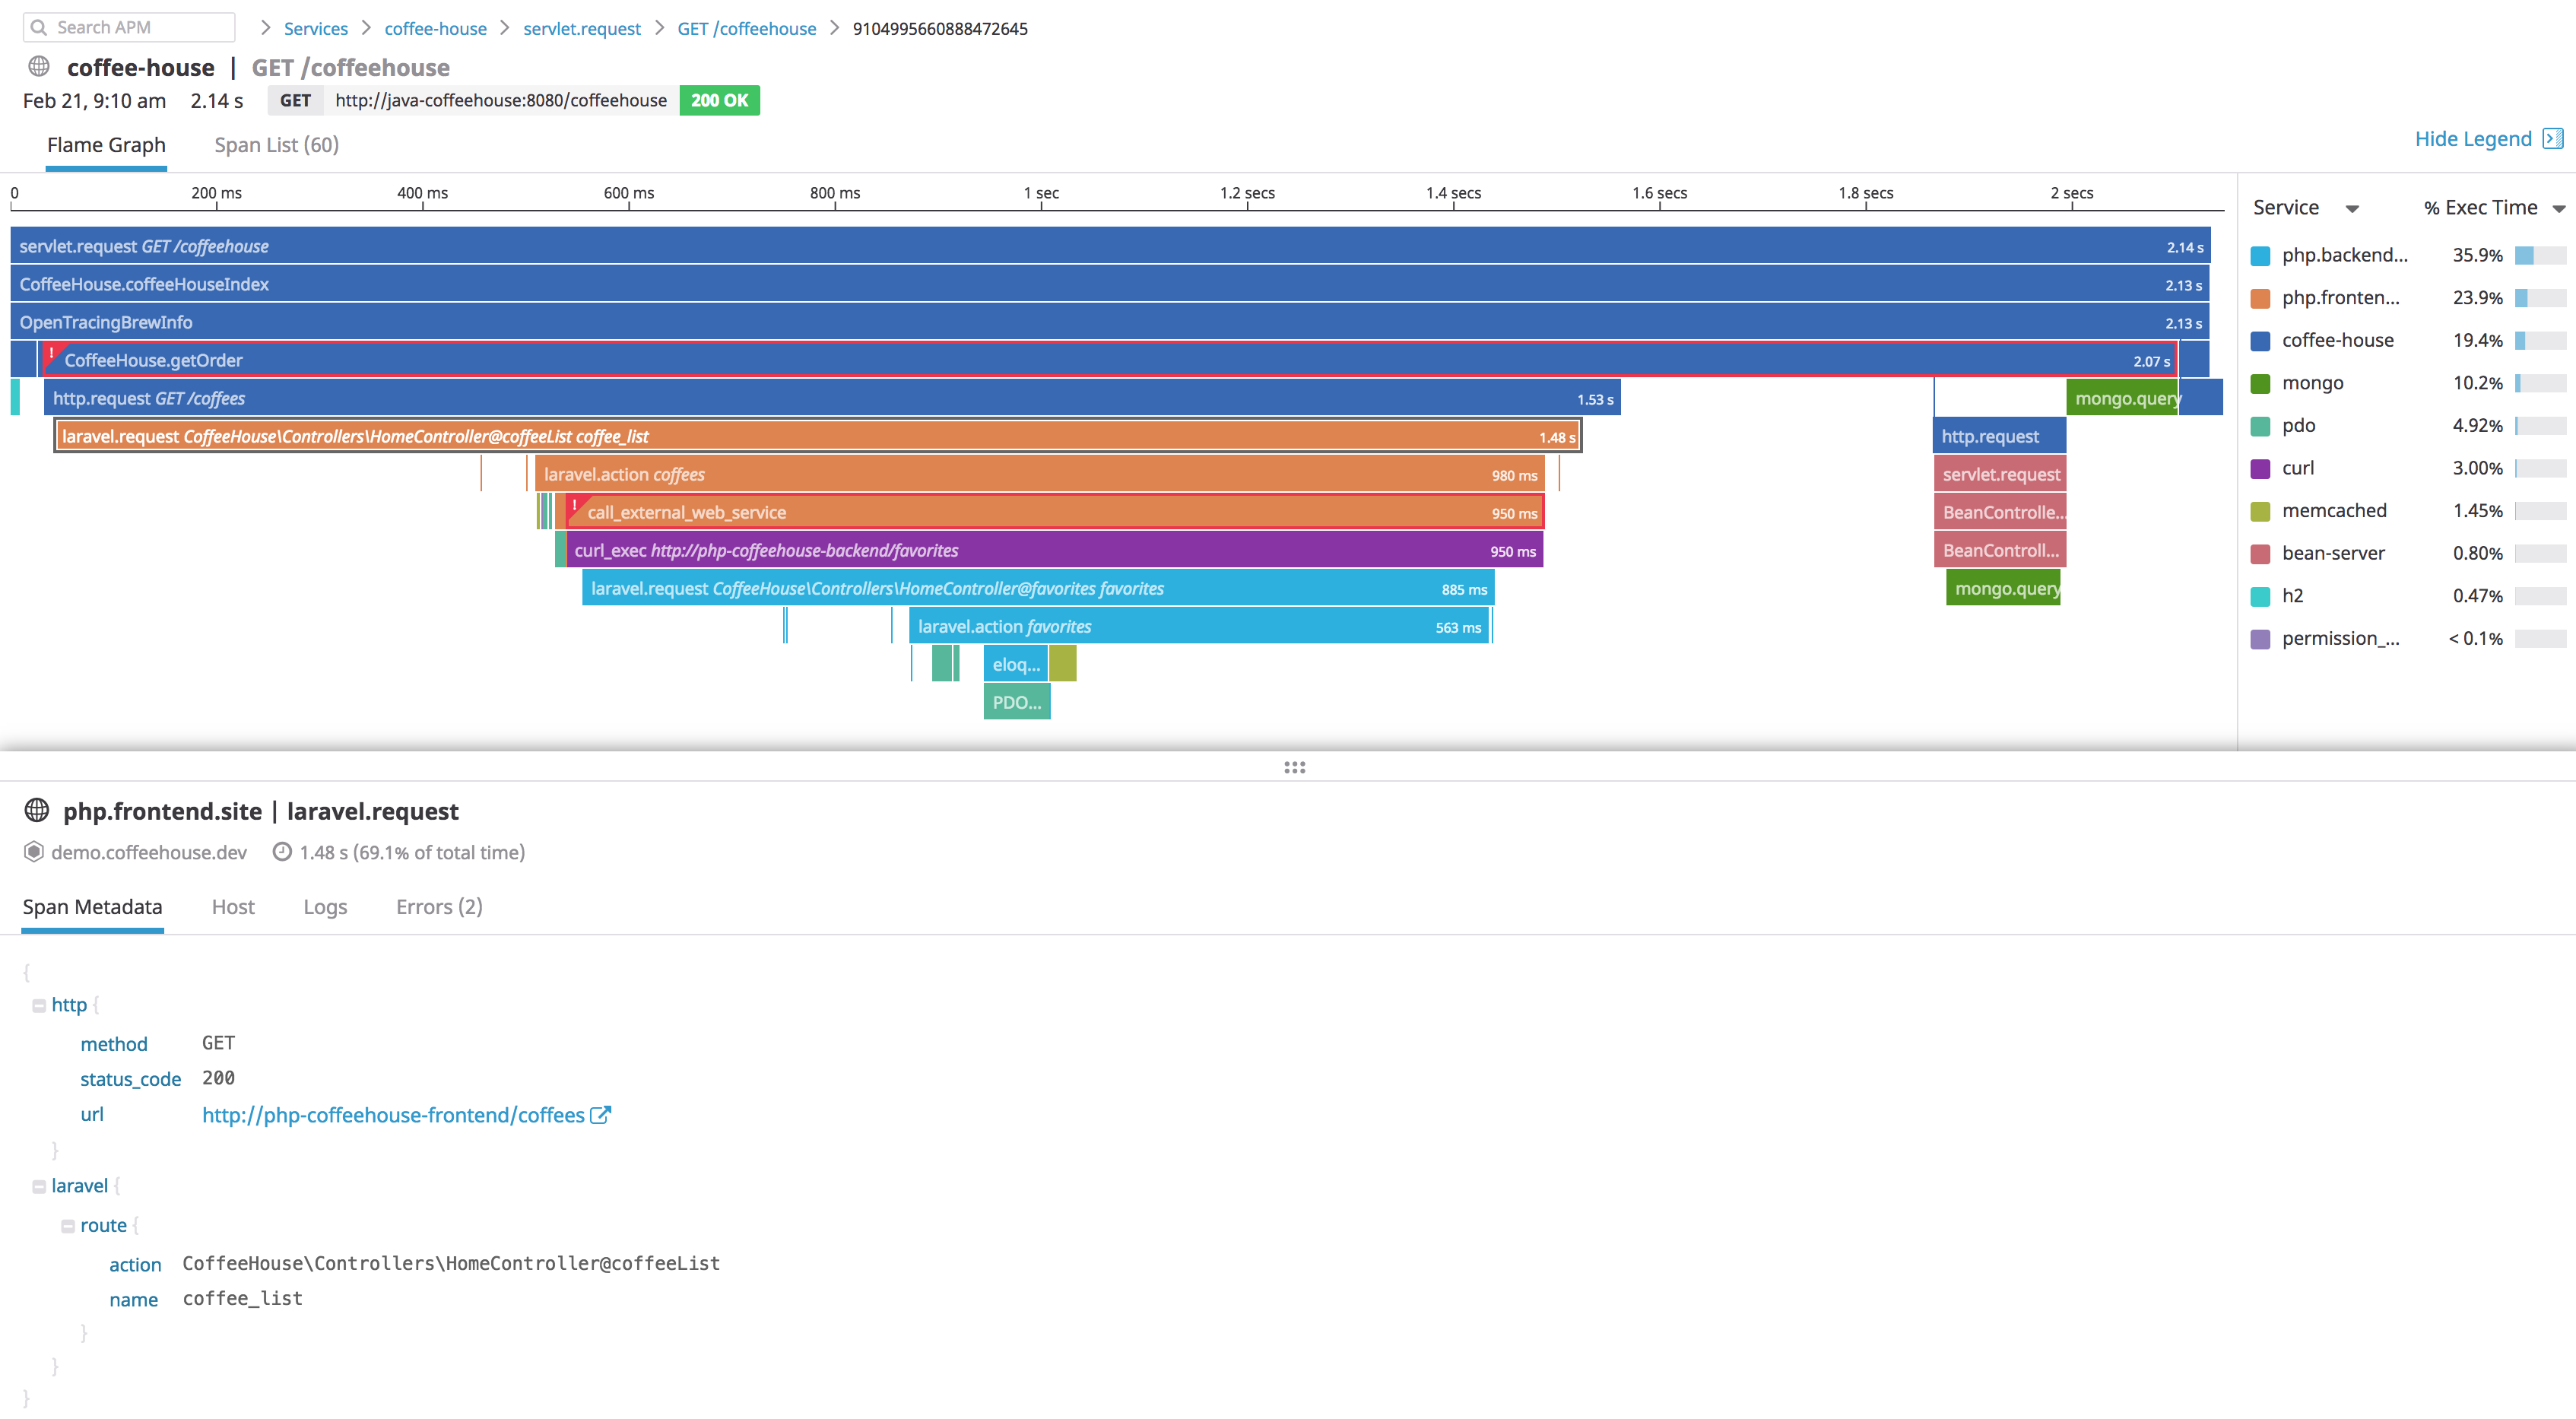The image size is (2576, 1419).
Task: Click the magnifier icon in Search APM
Action: [40, 27]
